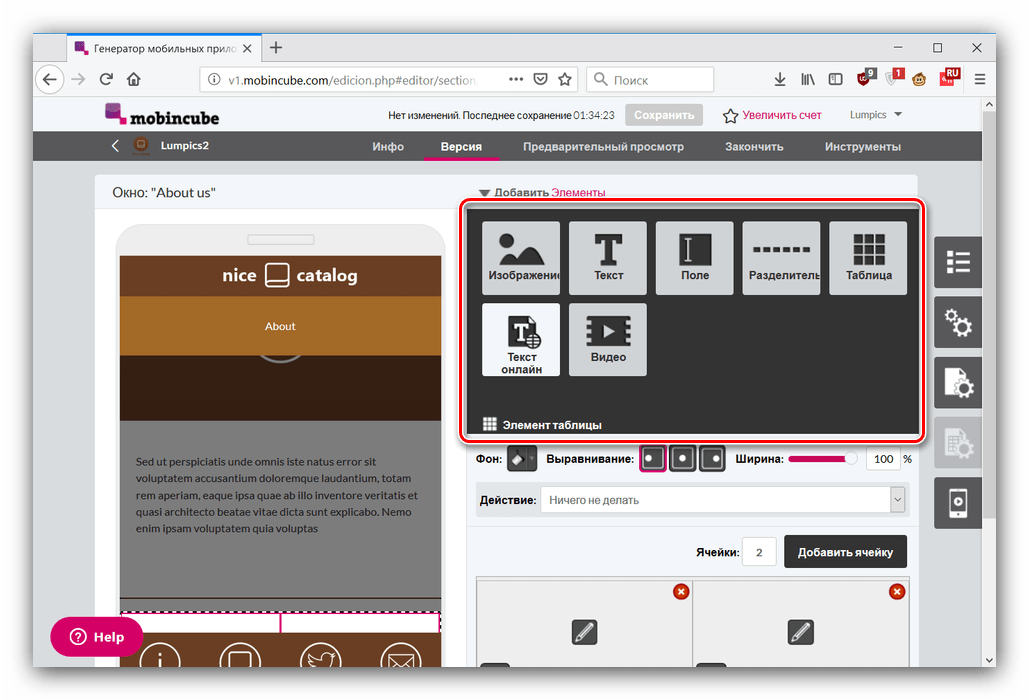Toggle the Firefox sidebar icon
Image resolution: width=1029 pixels, height=700 pixels.
tap(835, 79)
